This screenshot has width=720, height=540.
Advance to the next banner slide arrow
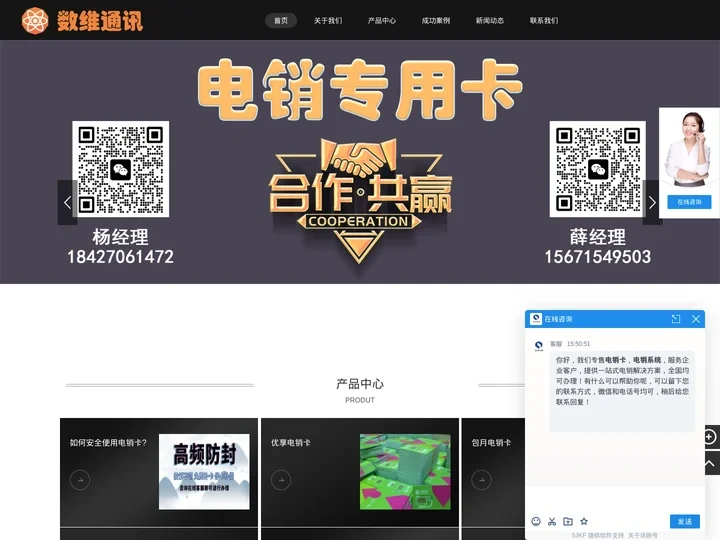[x=652, y=202]
